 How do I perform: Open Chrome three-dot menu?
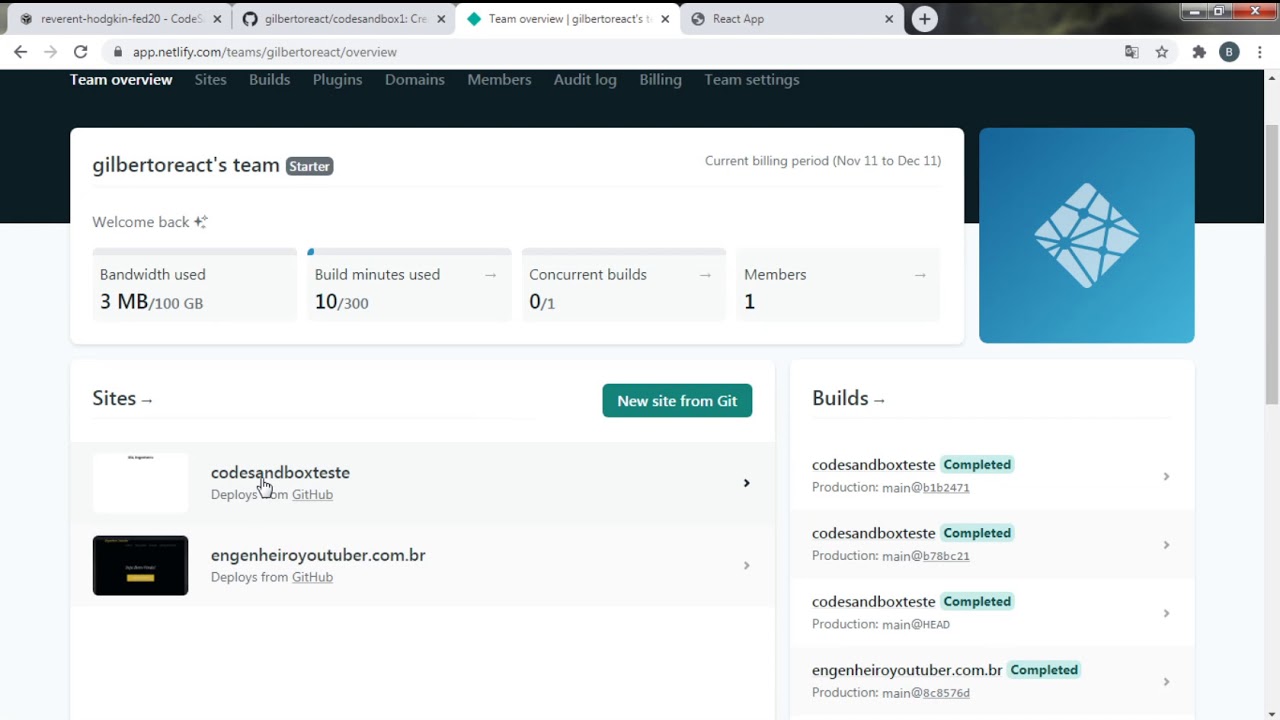click(x=1259, y=52)
